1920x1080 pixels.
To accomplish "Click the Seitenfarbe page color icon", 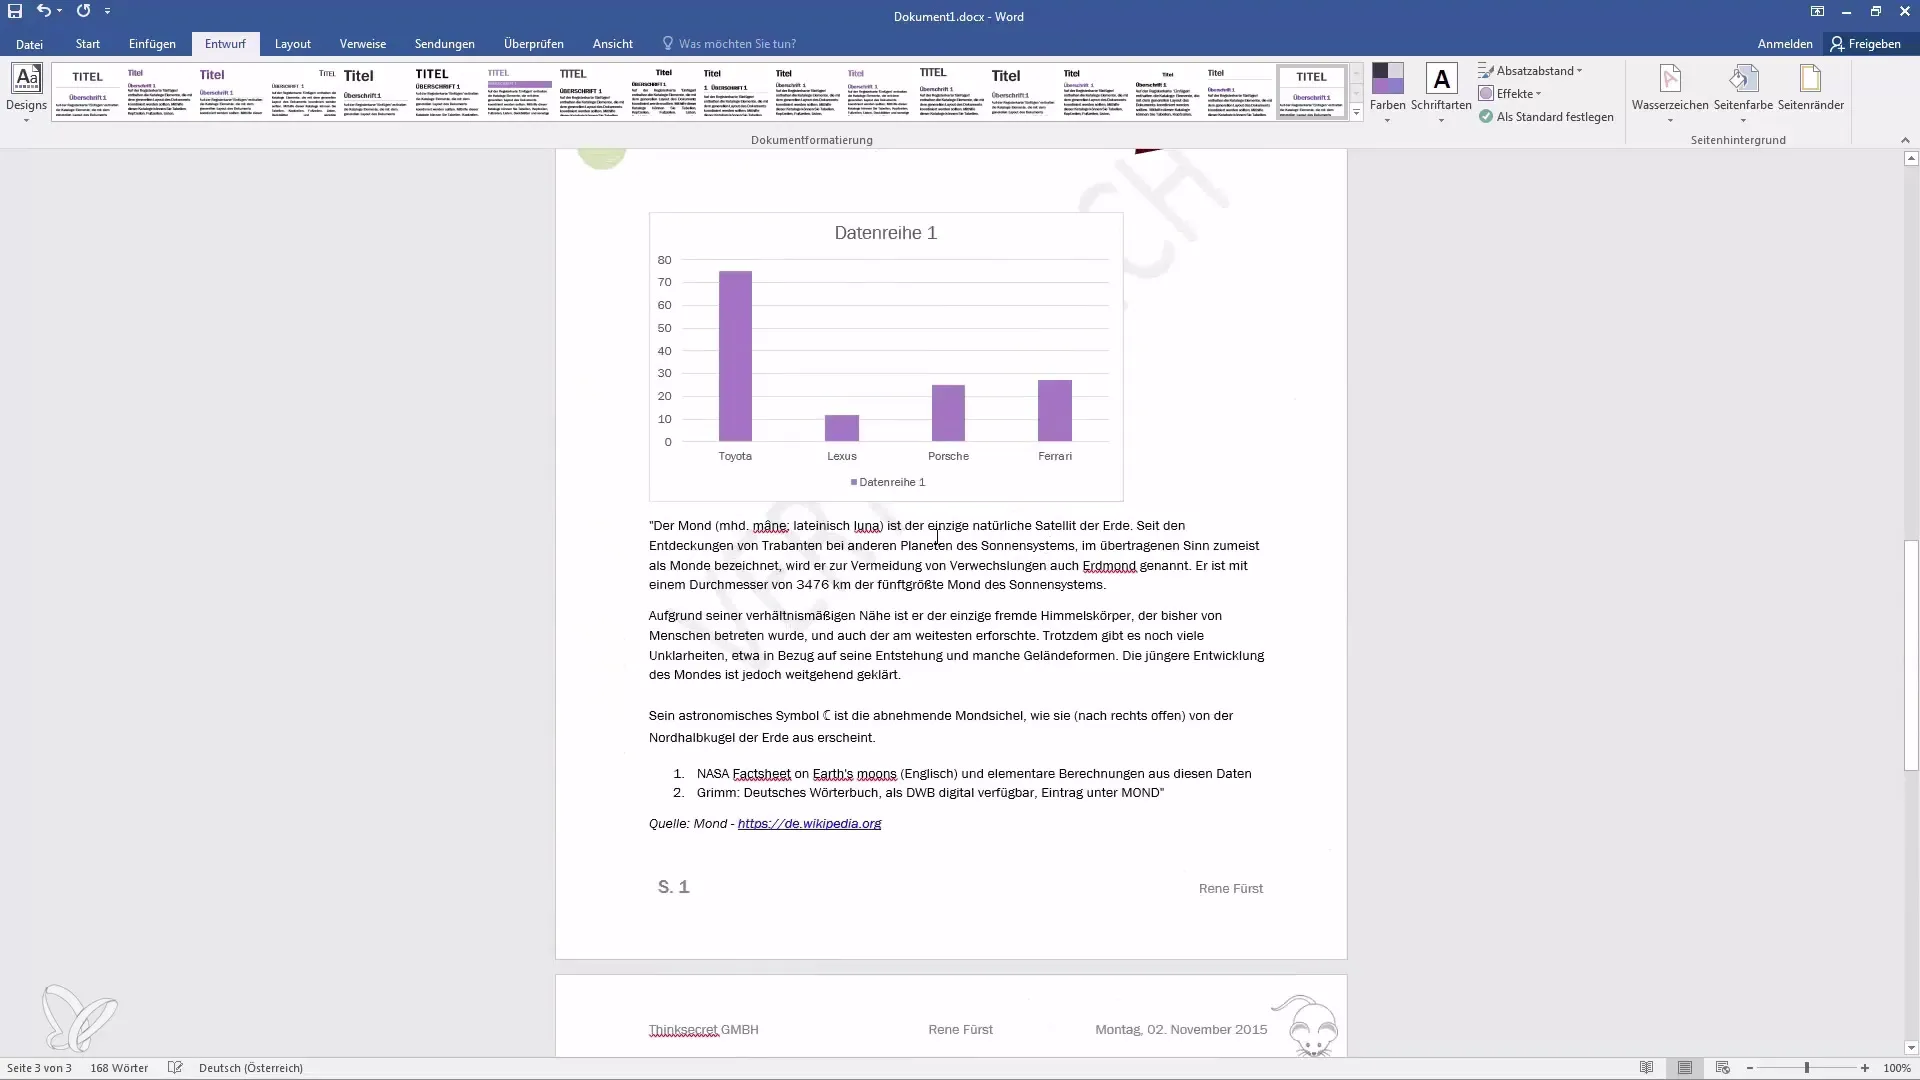I will click(1742, 80).
